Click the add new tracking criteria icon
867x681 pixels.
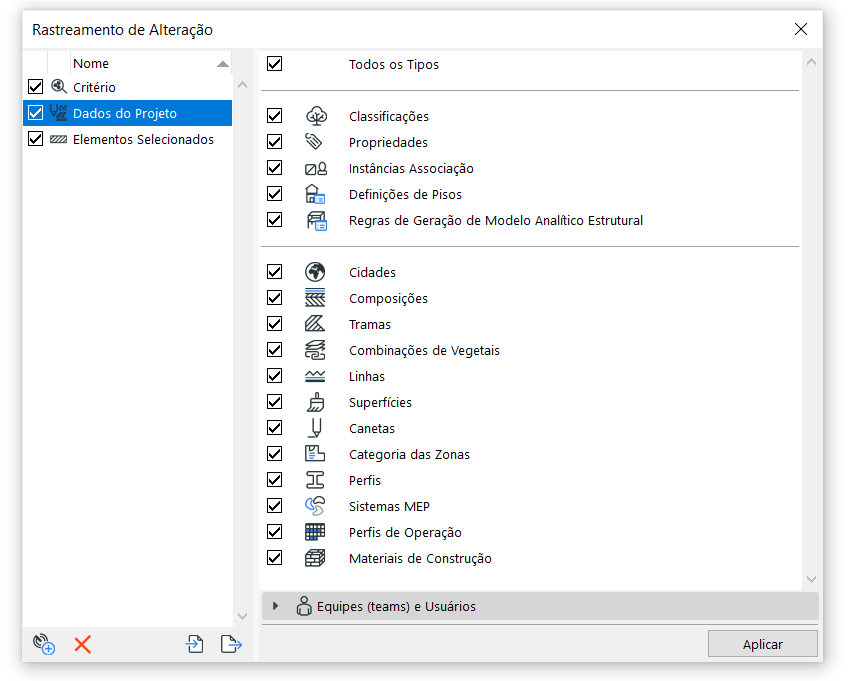pyautogui.click(x=43, y=644)
